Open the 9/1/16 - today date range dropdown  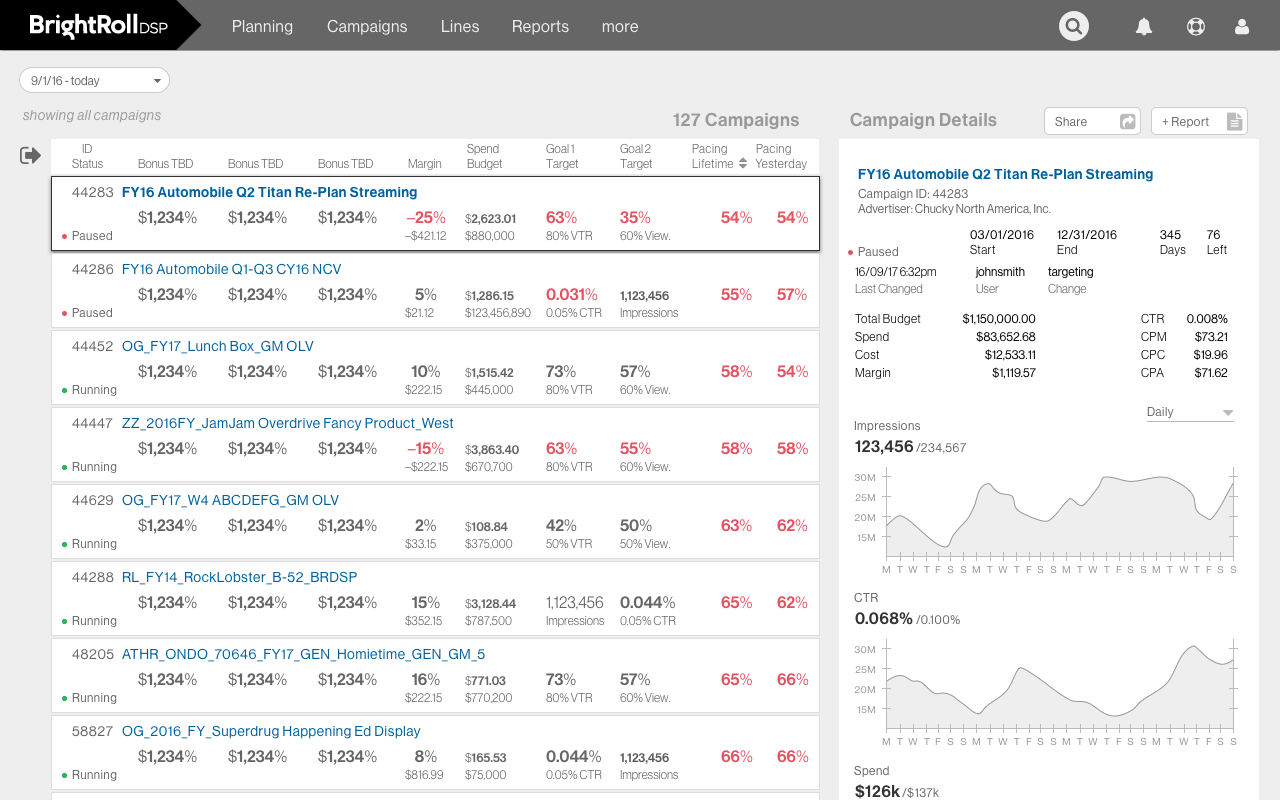coord(94,79)
